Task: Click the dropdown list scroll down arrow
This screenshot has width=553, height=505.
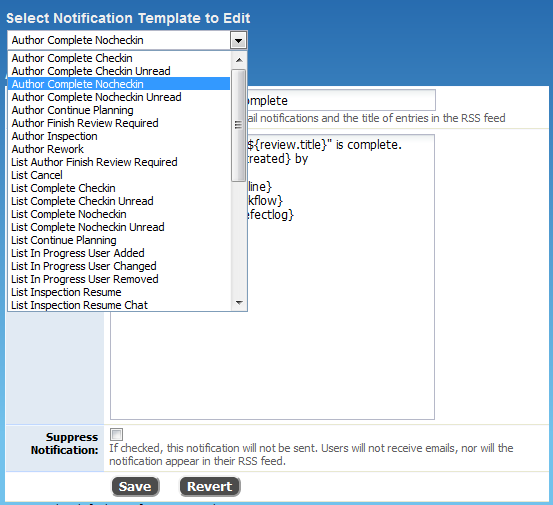Action: pyautogui.click(x=239, y=303)
